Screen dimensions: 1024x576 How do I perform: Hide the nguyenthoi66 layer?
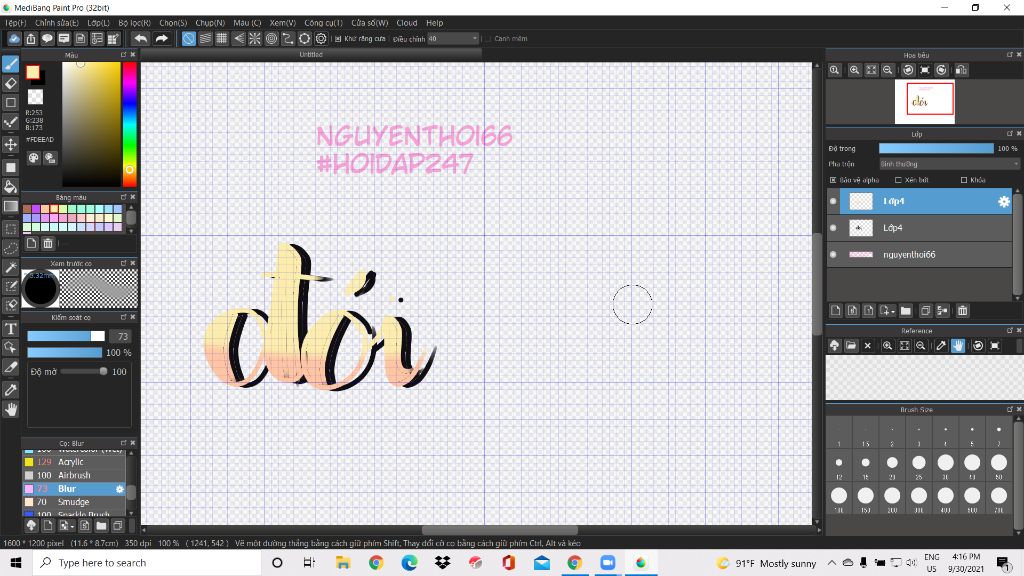click(x=833, y=255)
